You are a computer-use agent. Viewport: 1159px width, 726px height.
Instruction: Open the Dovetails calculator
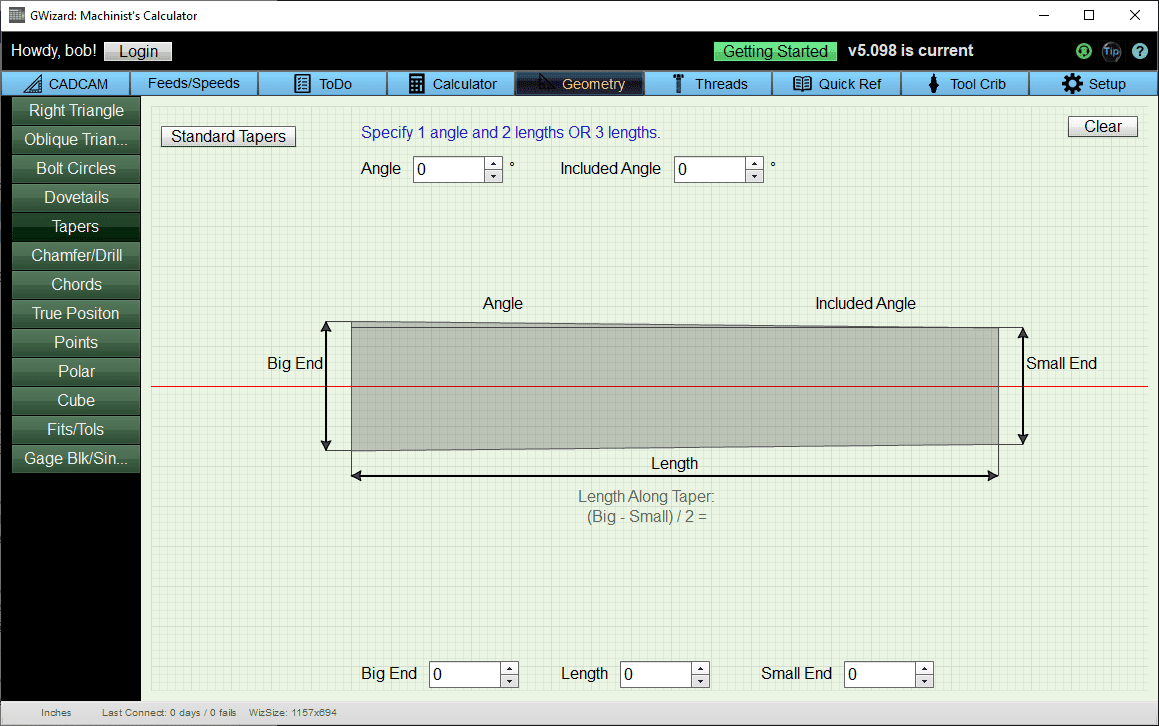[x=76, y=197]
